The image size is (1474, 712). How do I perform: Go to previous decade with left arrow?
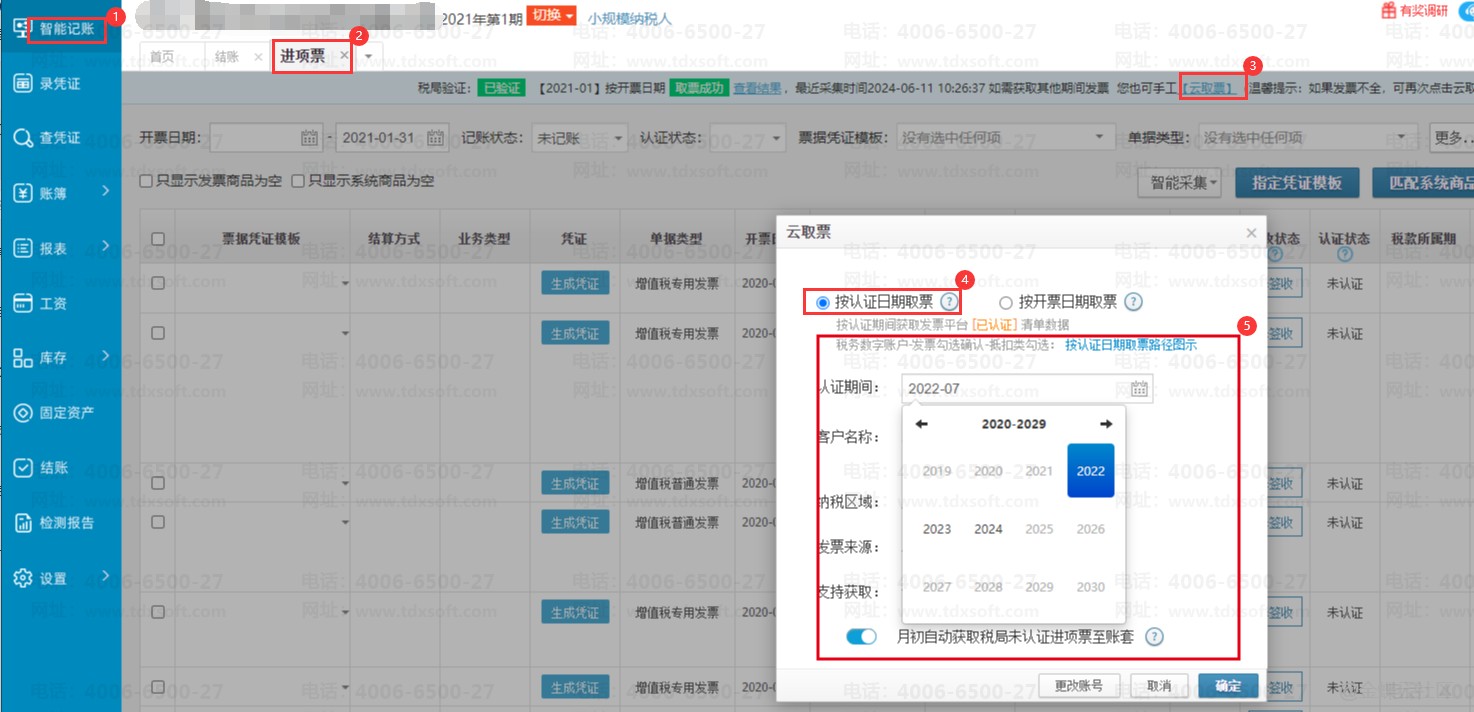click(x=921, y=424)
